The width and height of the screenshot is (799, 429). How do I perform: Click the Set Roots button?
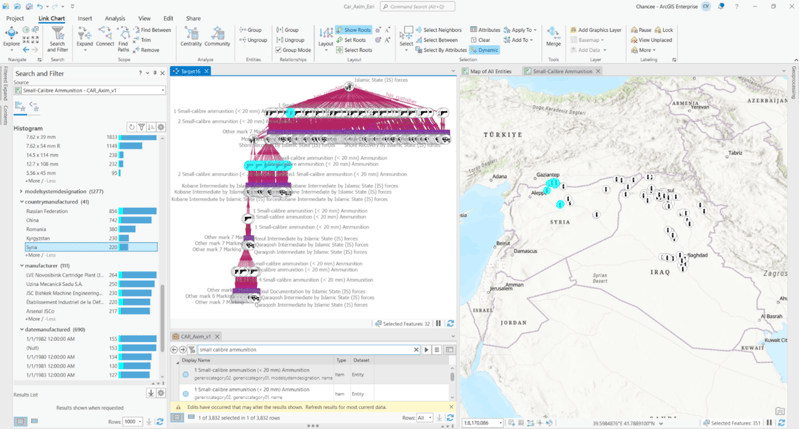(351, 40)
